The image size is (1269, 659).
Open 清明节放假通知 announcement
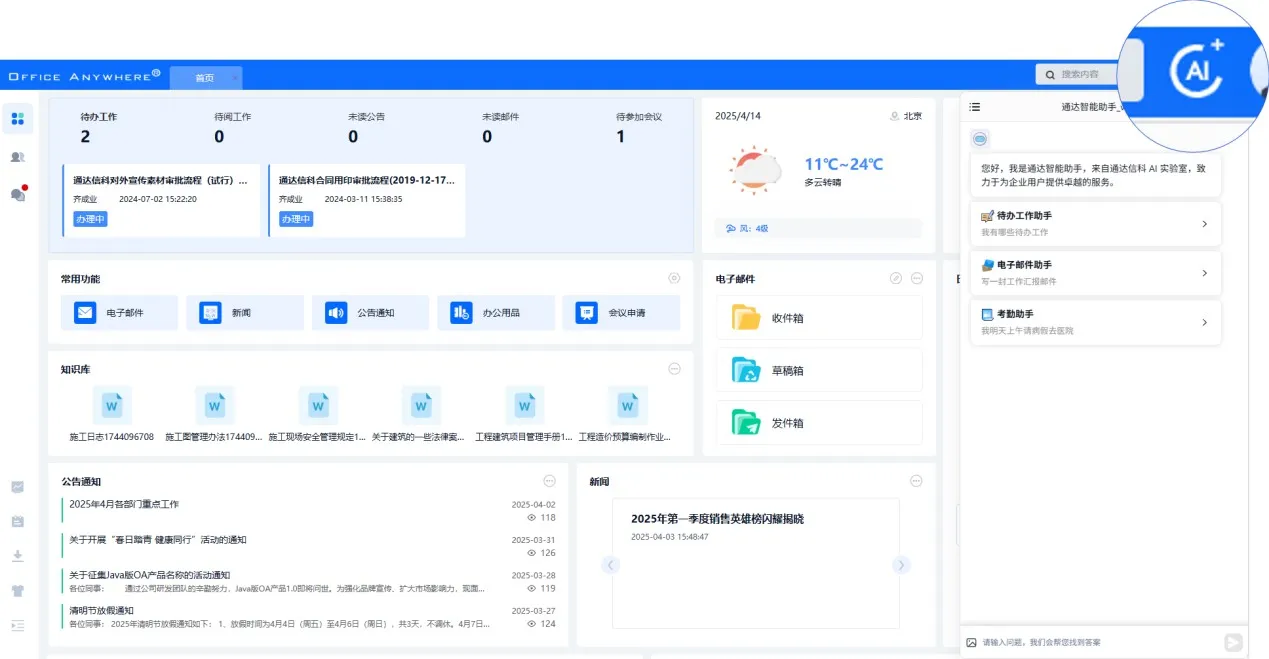[x=101, y=610]
